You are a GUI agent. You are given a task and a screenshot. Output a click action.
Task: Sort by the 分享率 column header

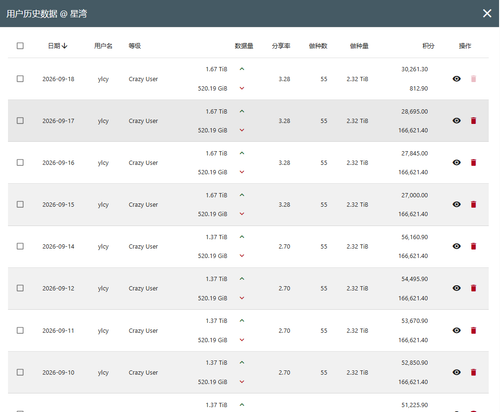[281, 46]
